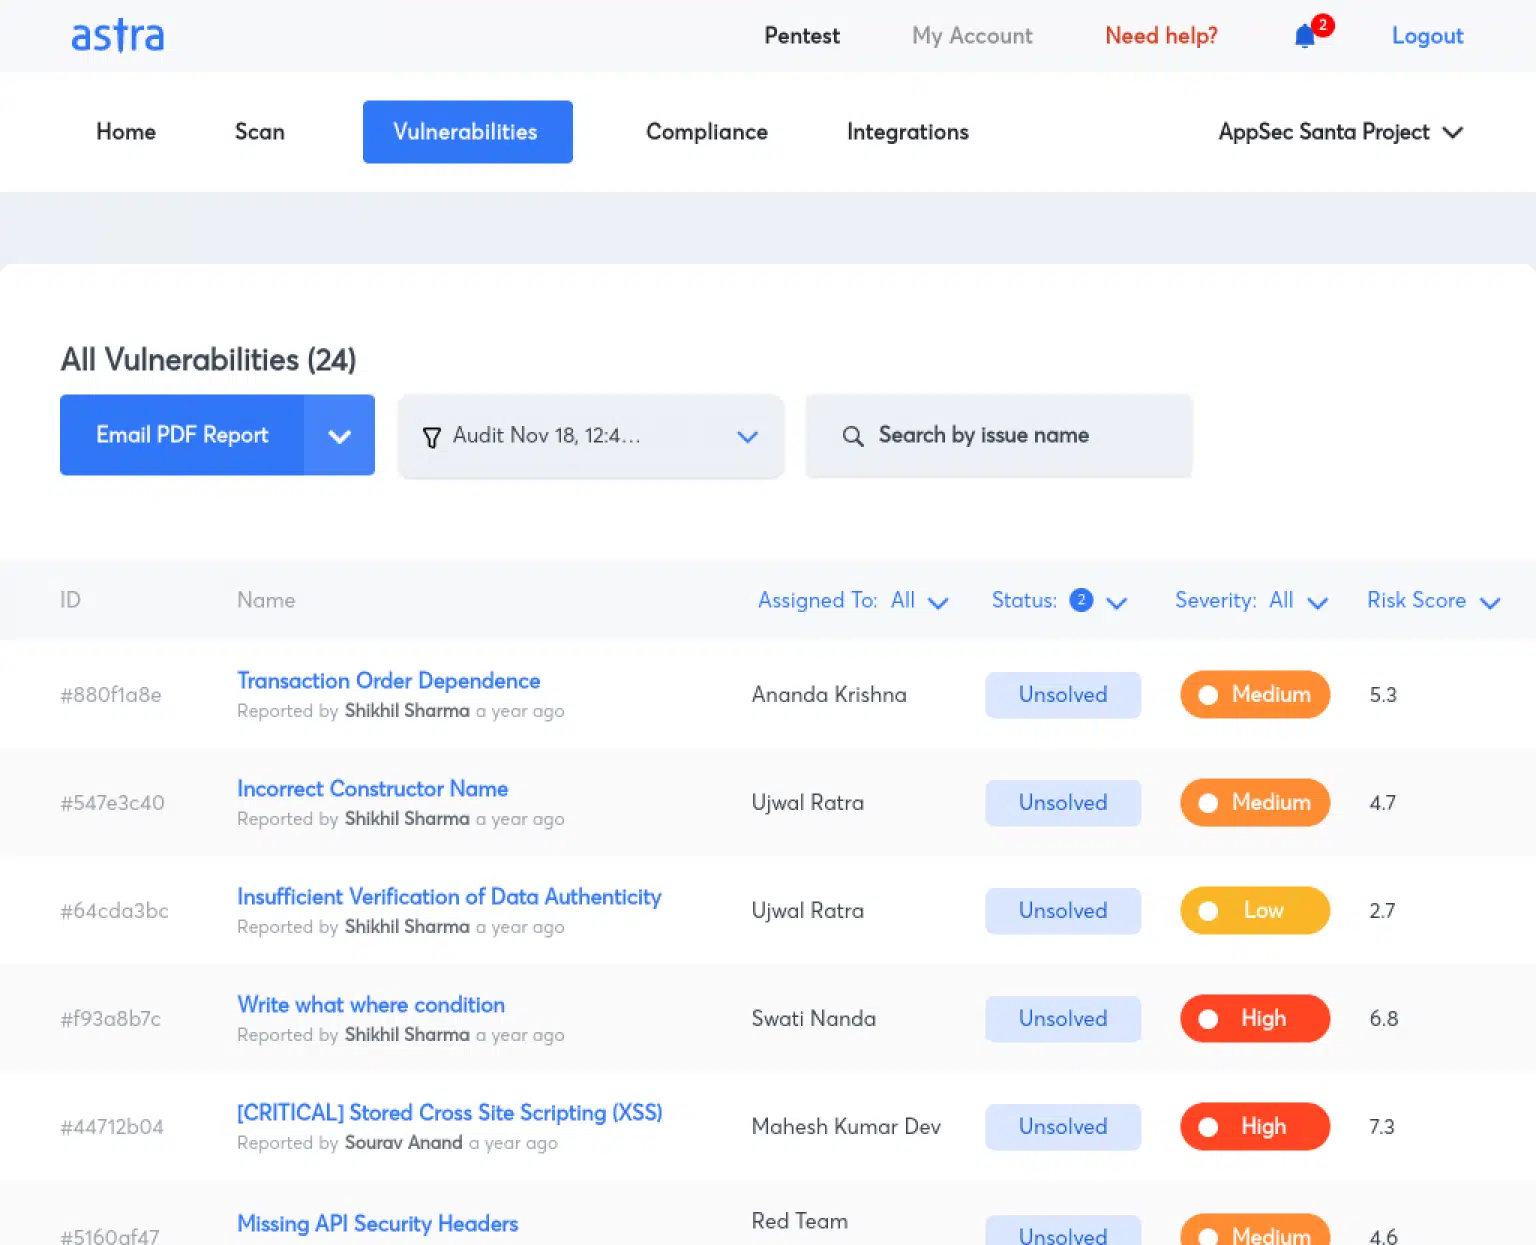The image size is (1536, 1245).
Task: Open the Transaction Order Dependence vulnerability
Action: (388, 680)
